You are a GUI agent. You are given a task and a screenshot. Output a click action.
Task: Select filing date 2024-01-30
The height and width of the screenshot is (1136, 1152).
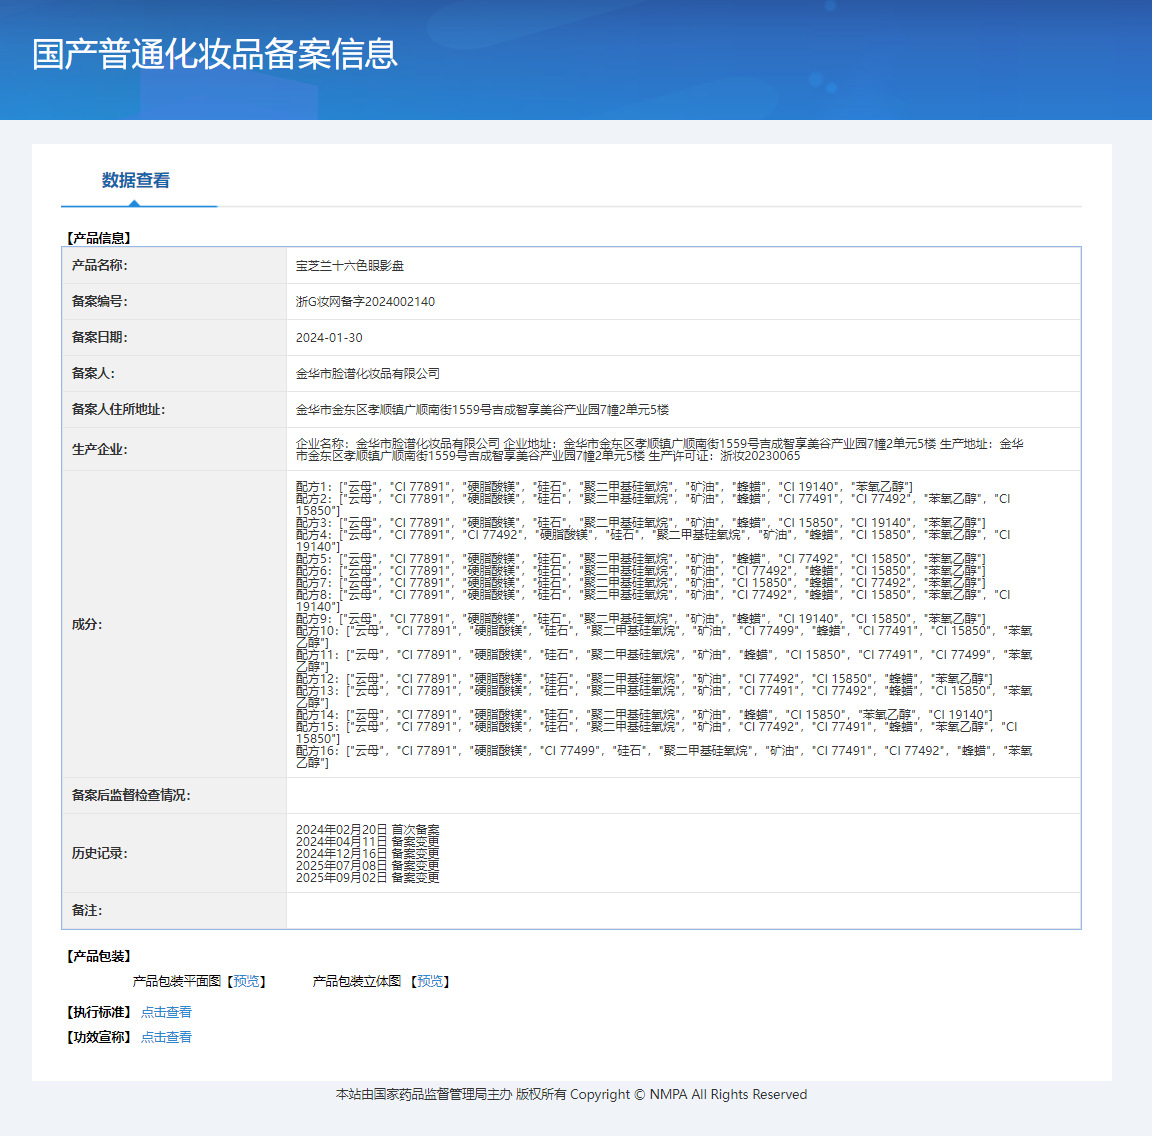(x=329, y=337)
